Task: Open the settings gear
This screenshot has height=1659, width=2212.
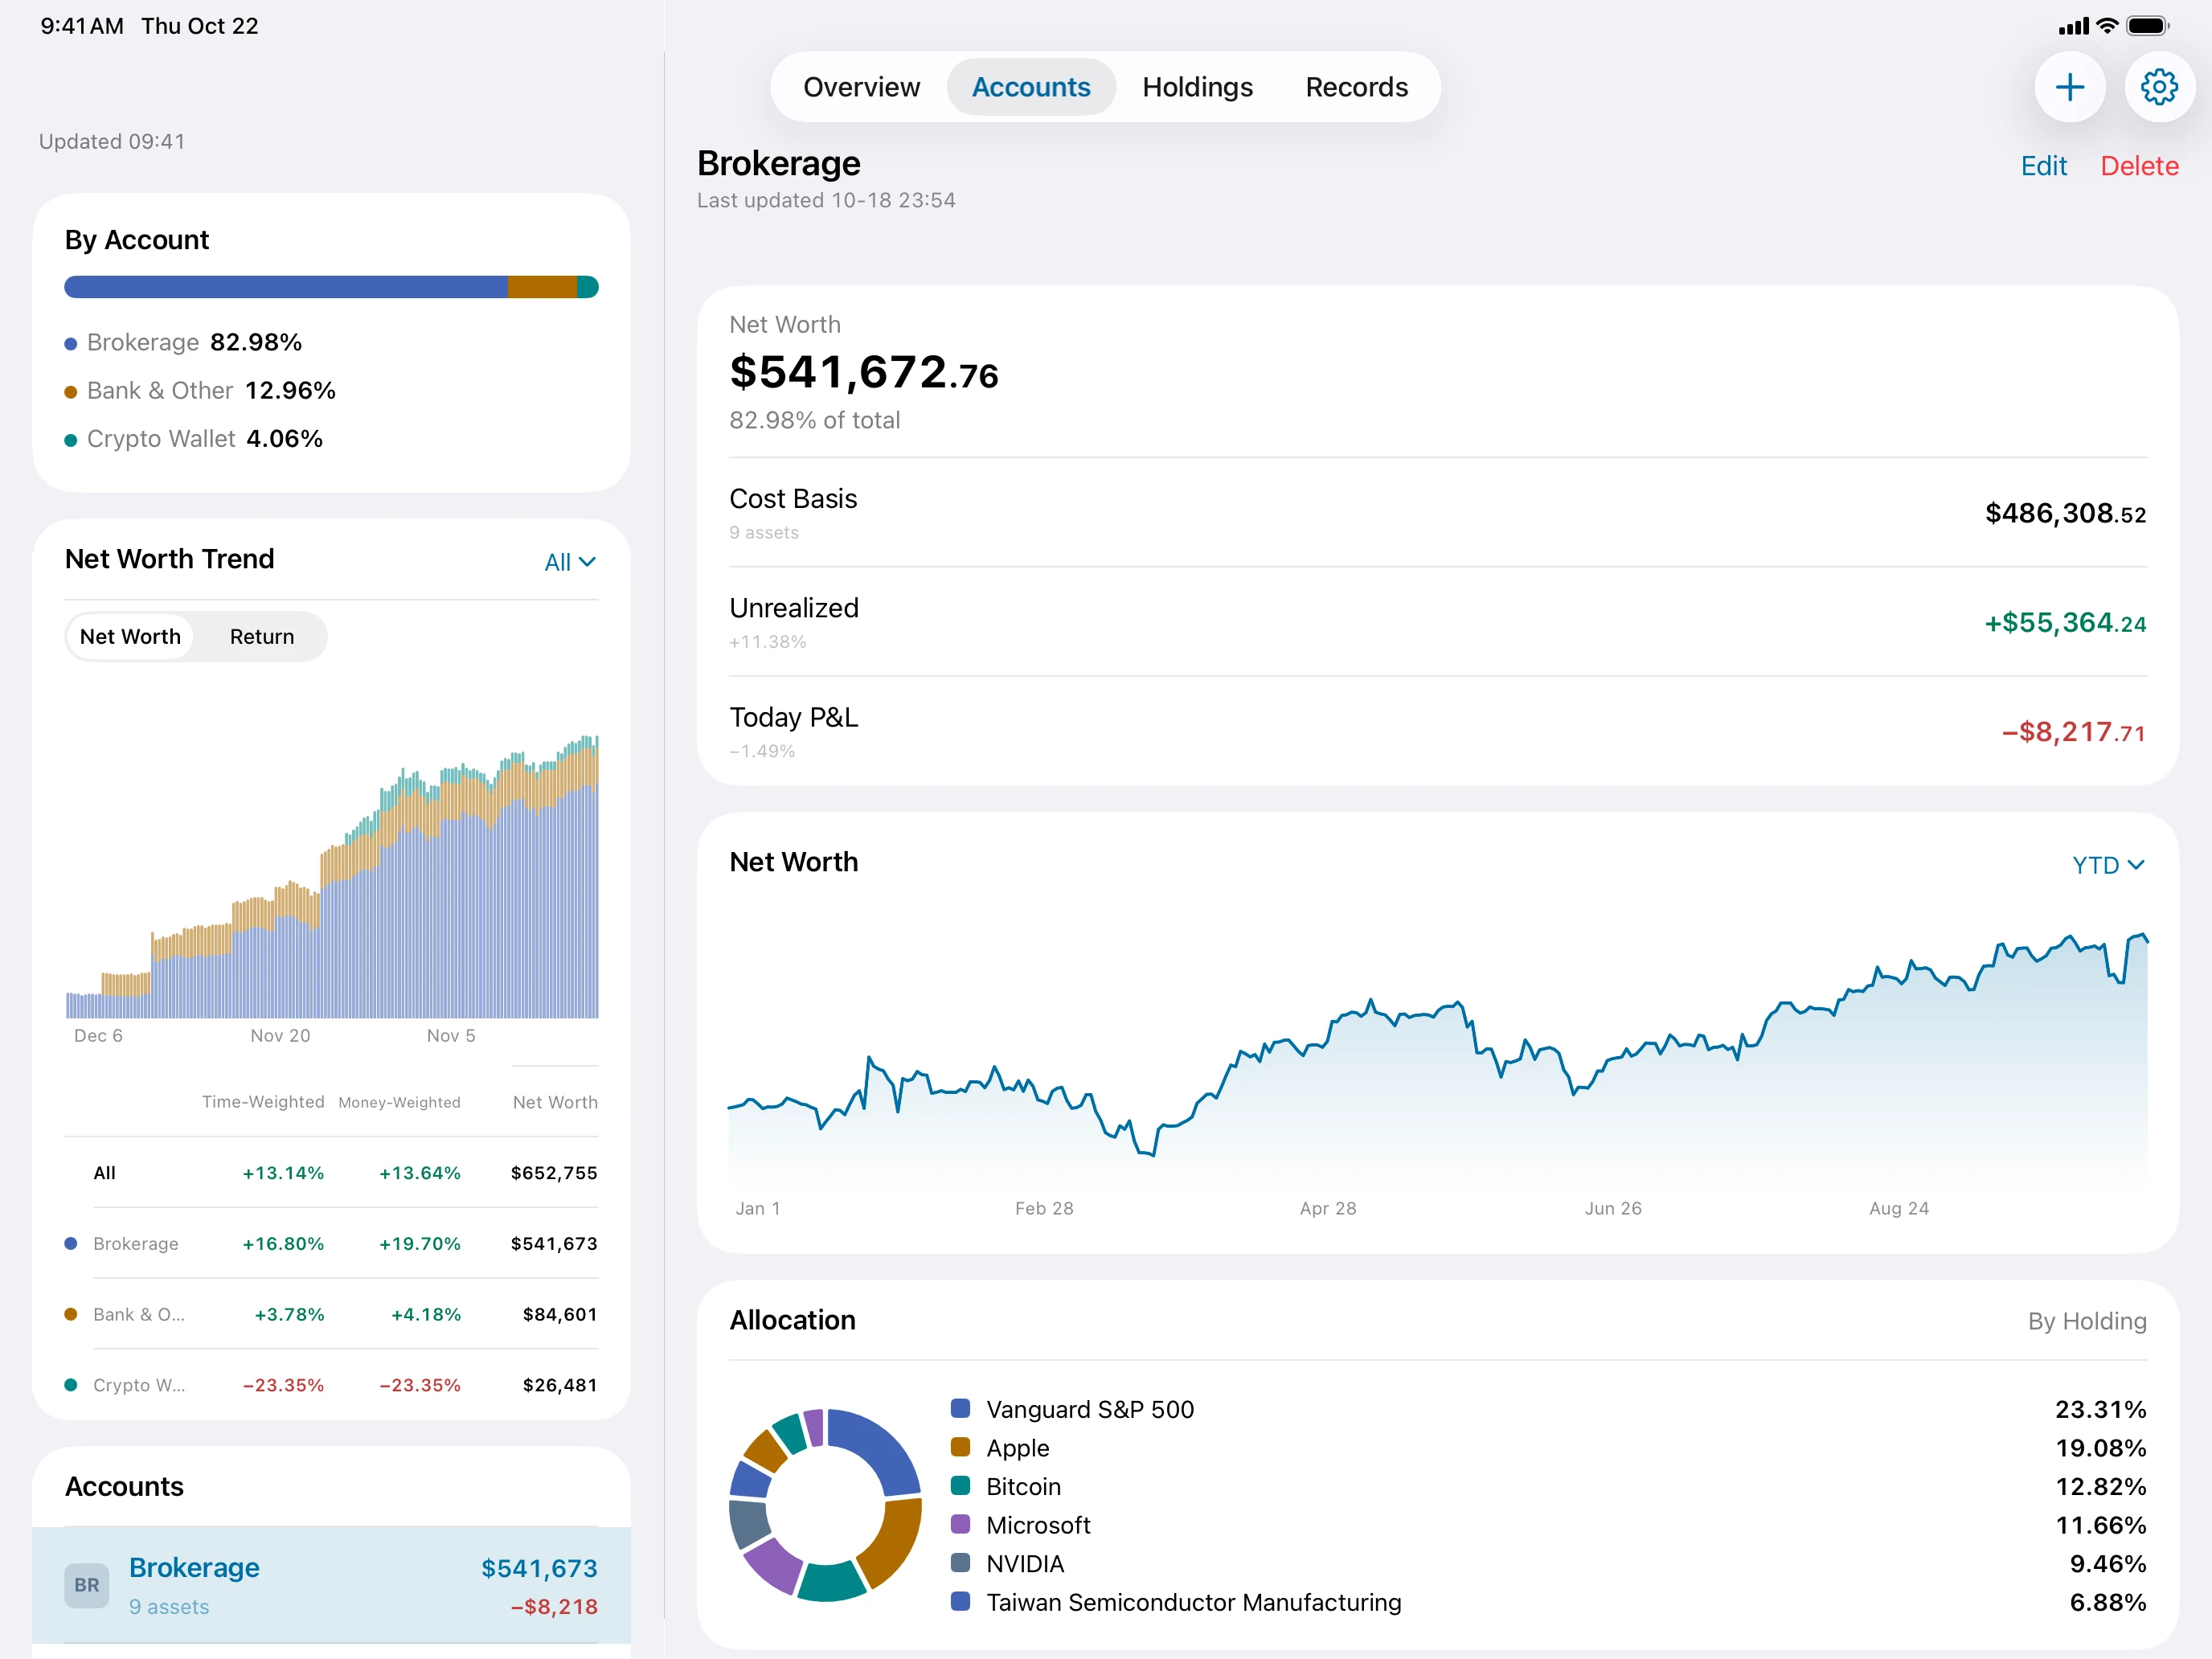Action: click(2159, 87)
